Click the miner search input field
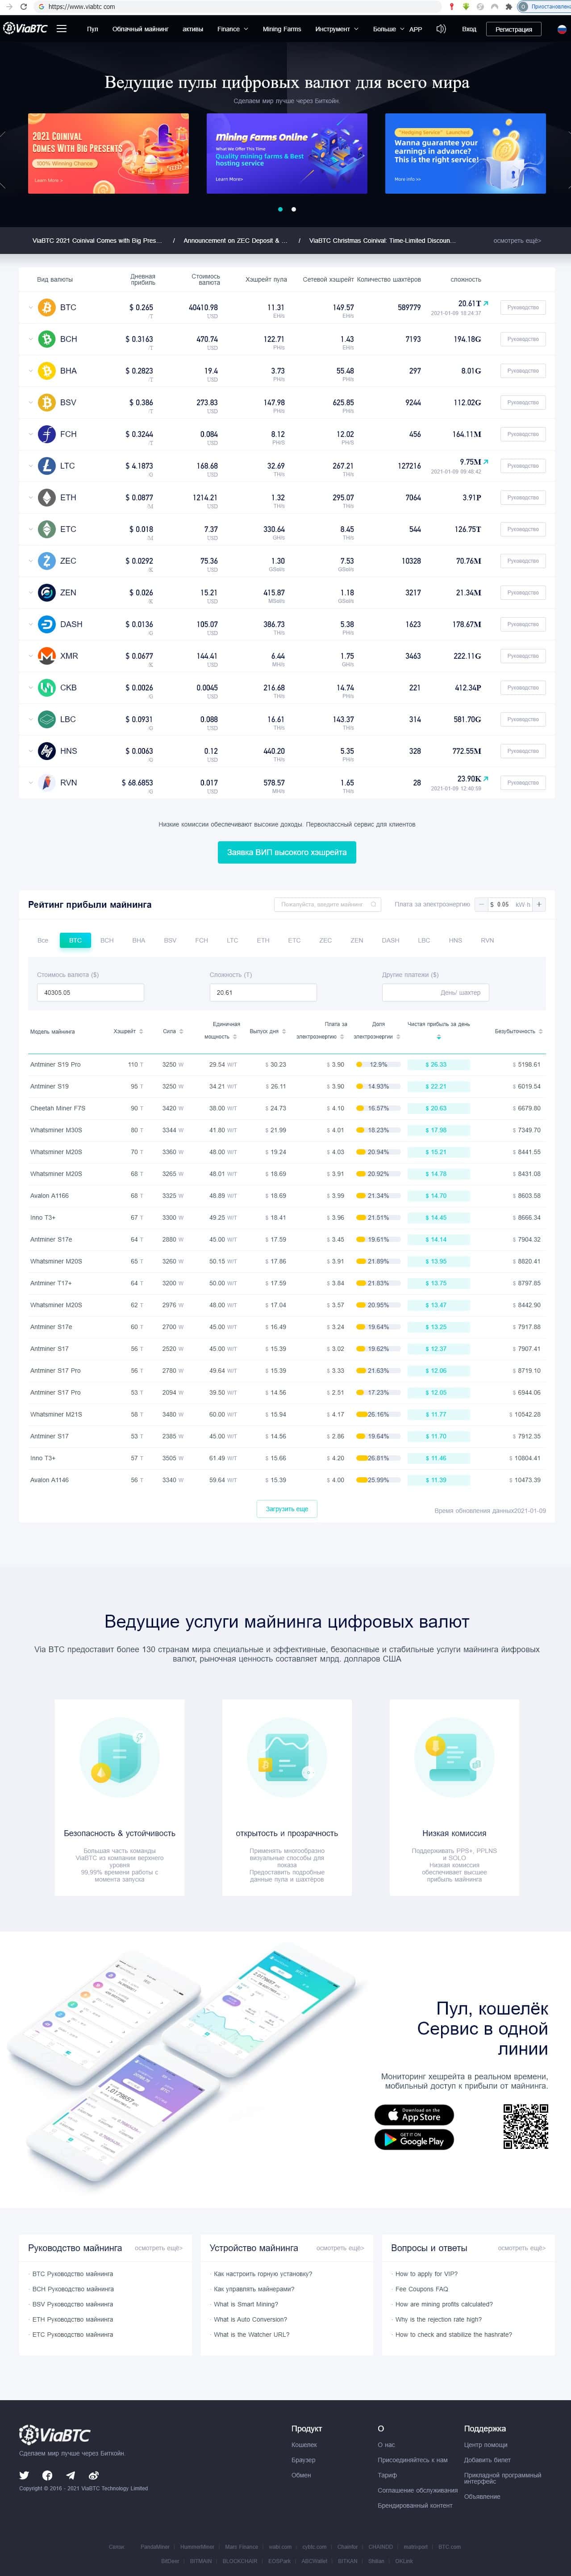This screenshot has height=2576, width=571. [328, 904]
